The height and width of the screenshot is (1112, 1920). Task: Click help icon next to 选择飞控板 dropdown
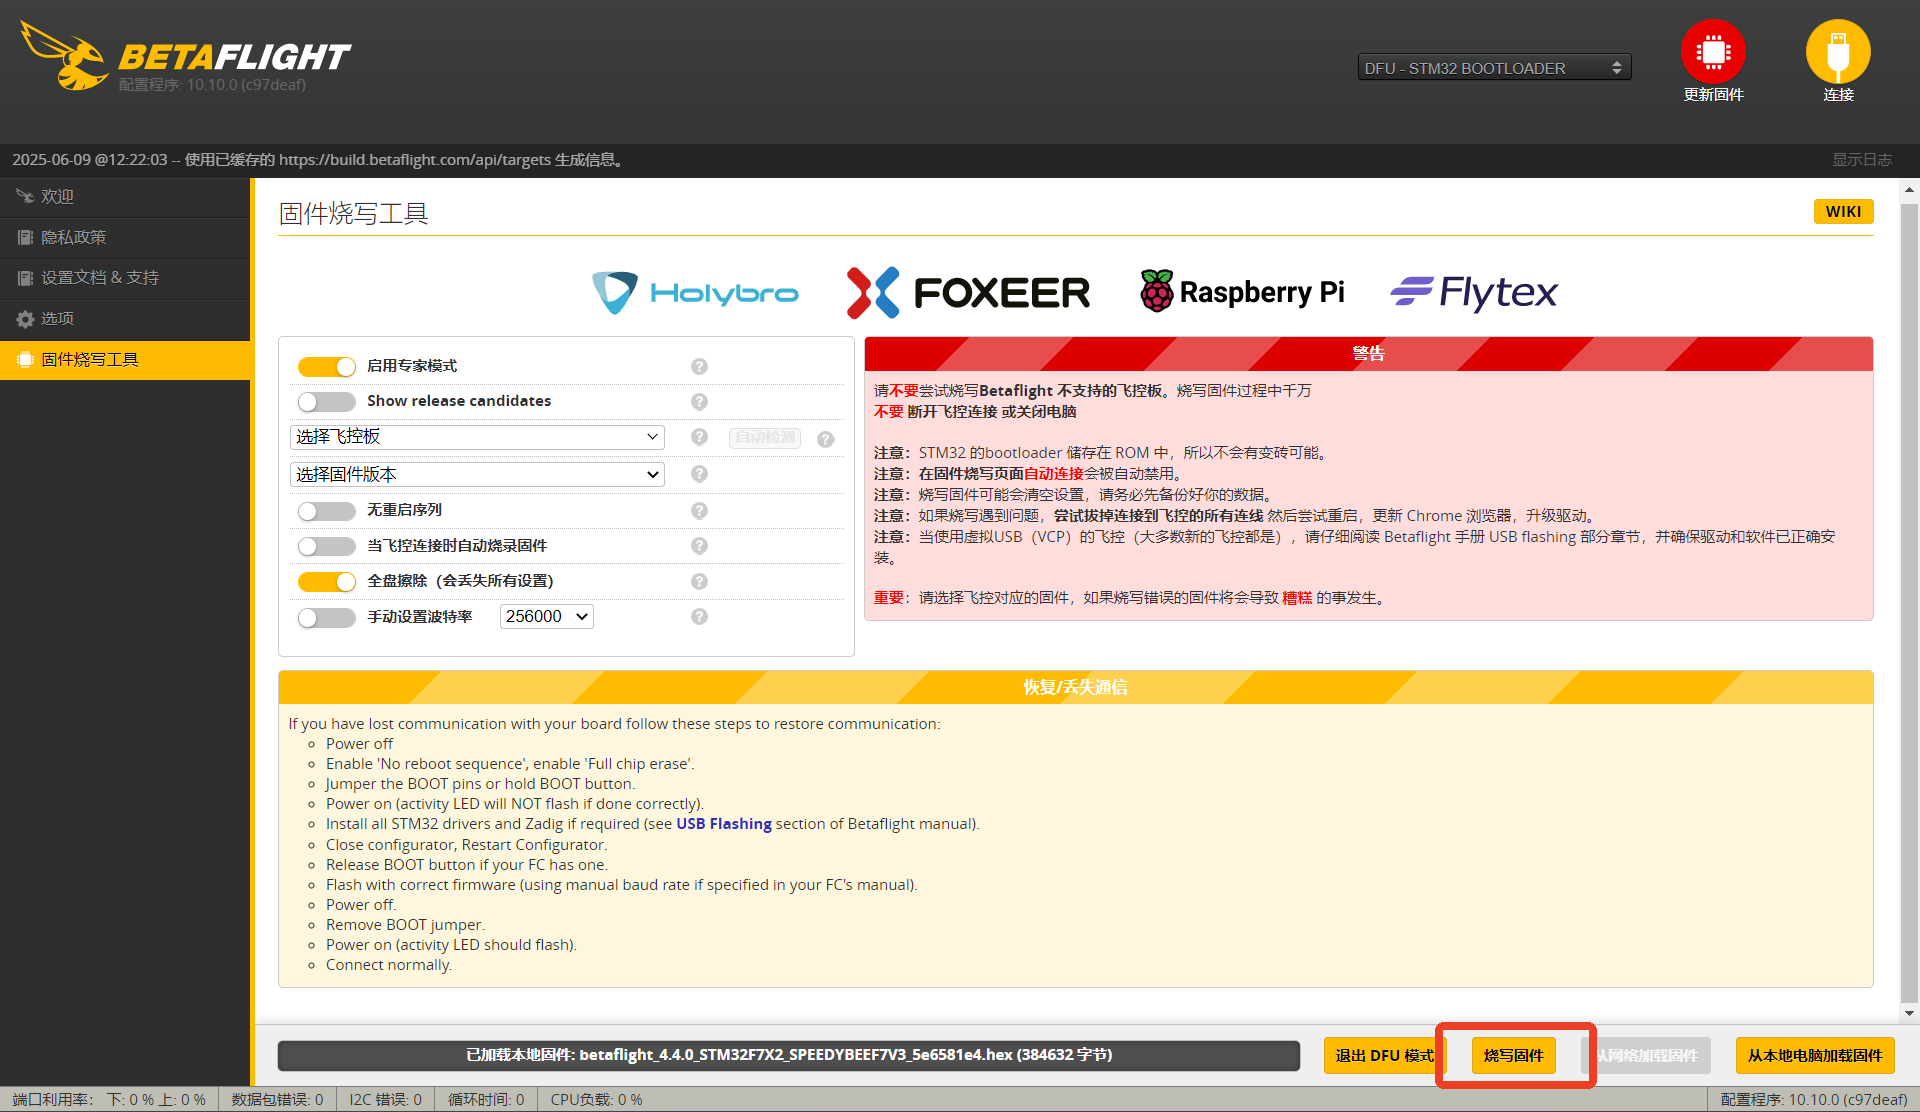(699, 437)
